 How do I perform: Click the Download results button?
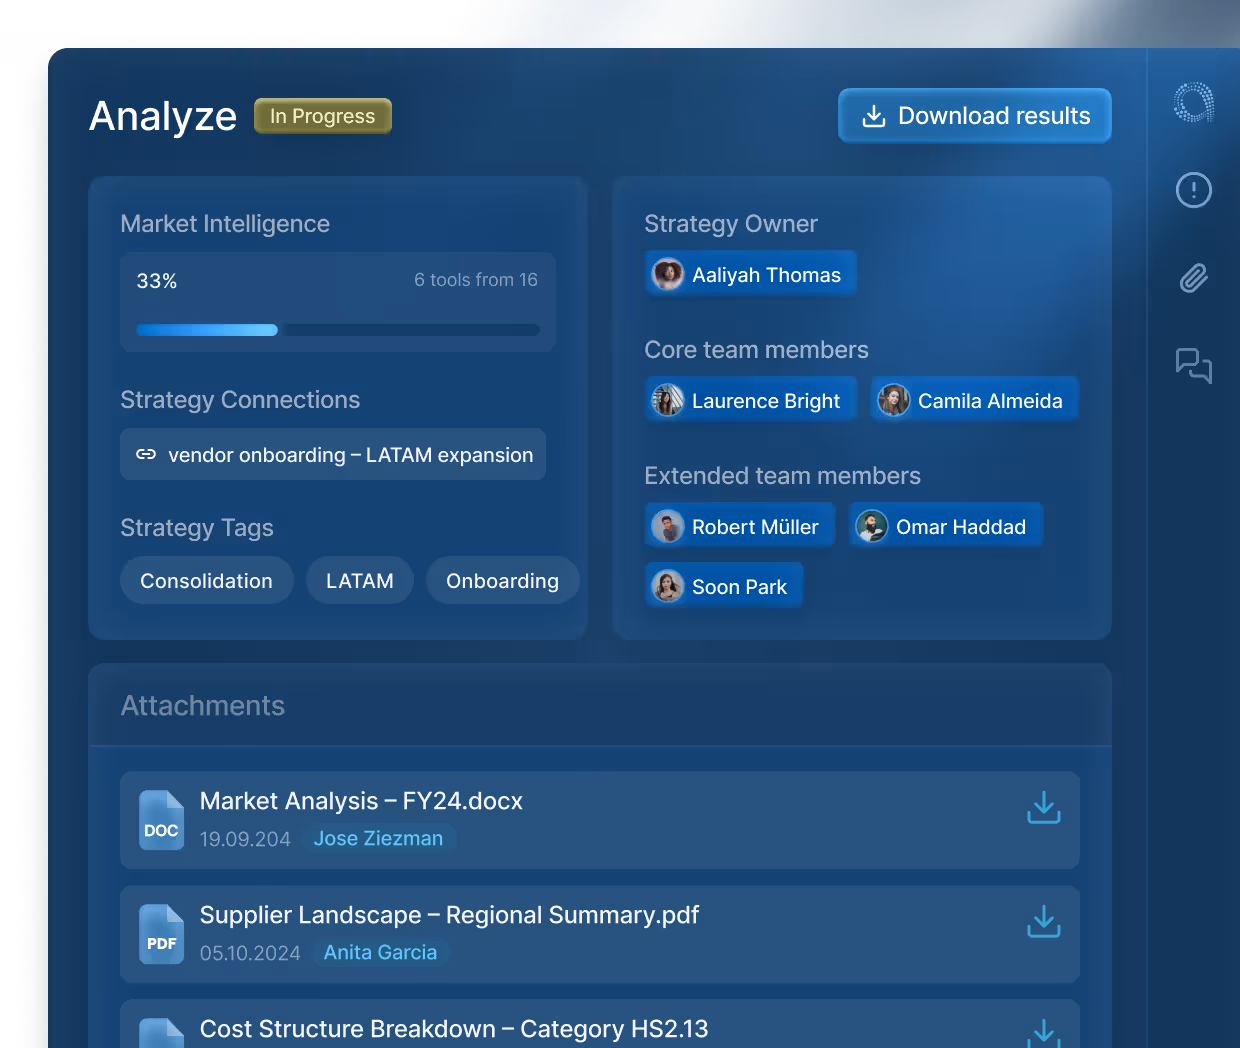pyautogui.click(x=974, y=116)
